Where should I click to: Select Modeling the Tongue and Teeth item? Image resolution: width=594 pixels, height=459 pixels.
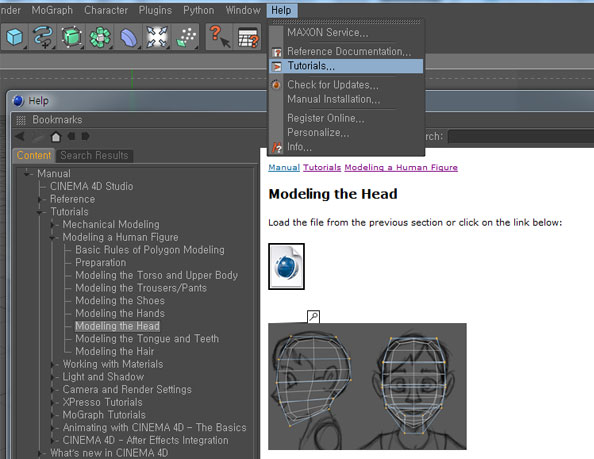[x=147, y=339]
